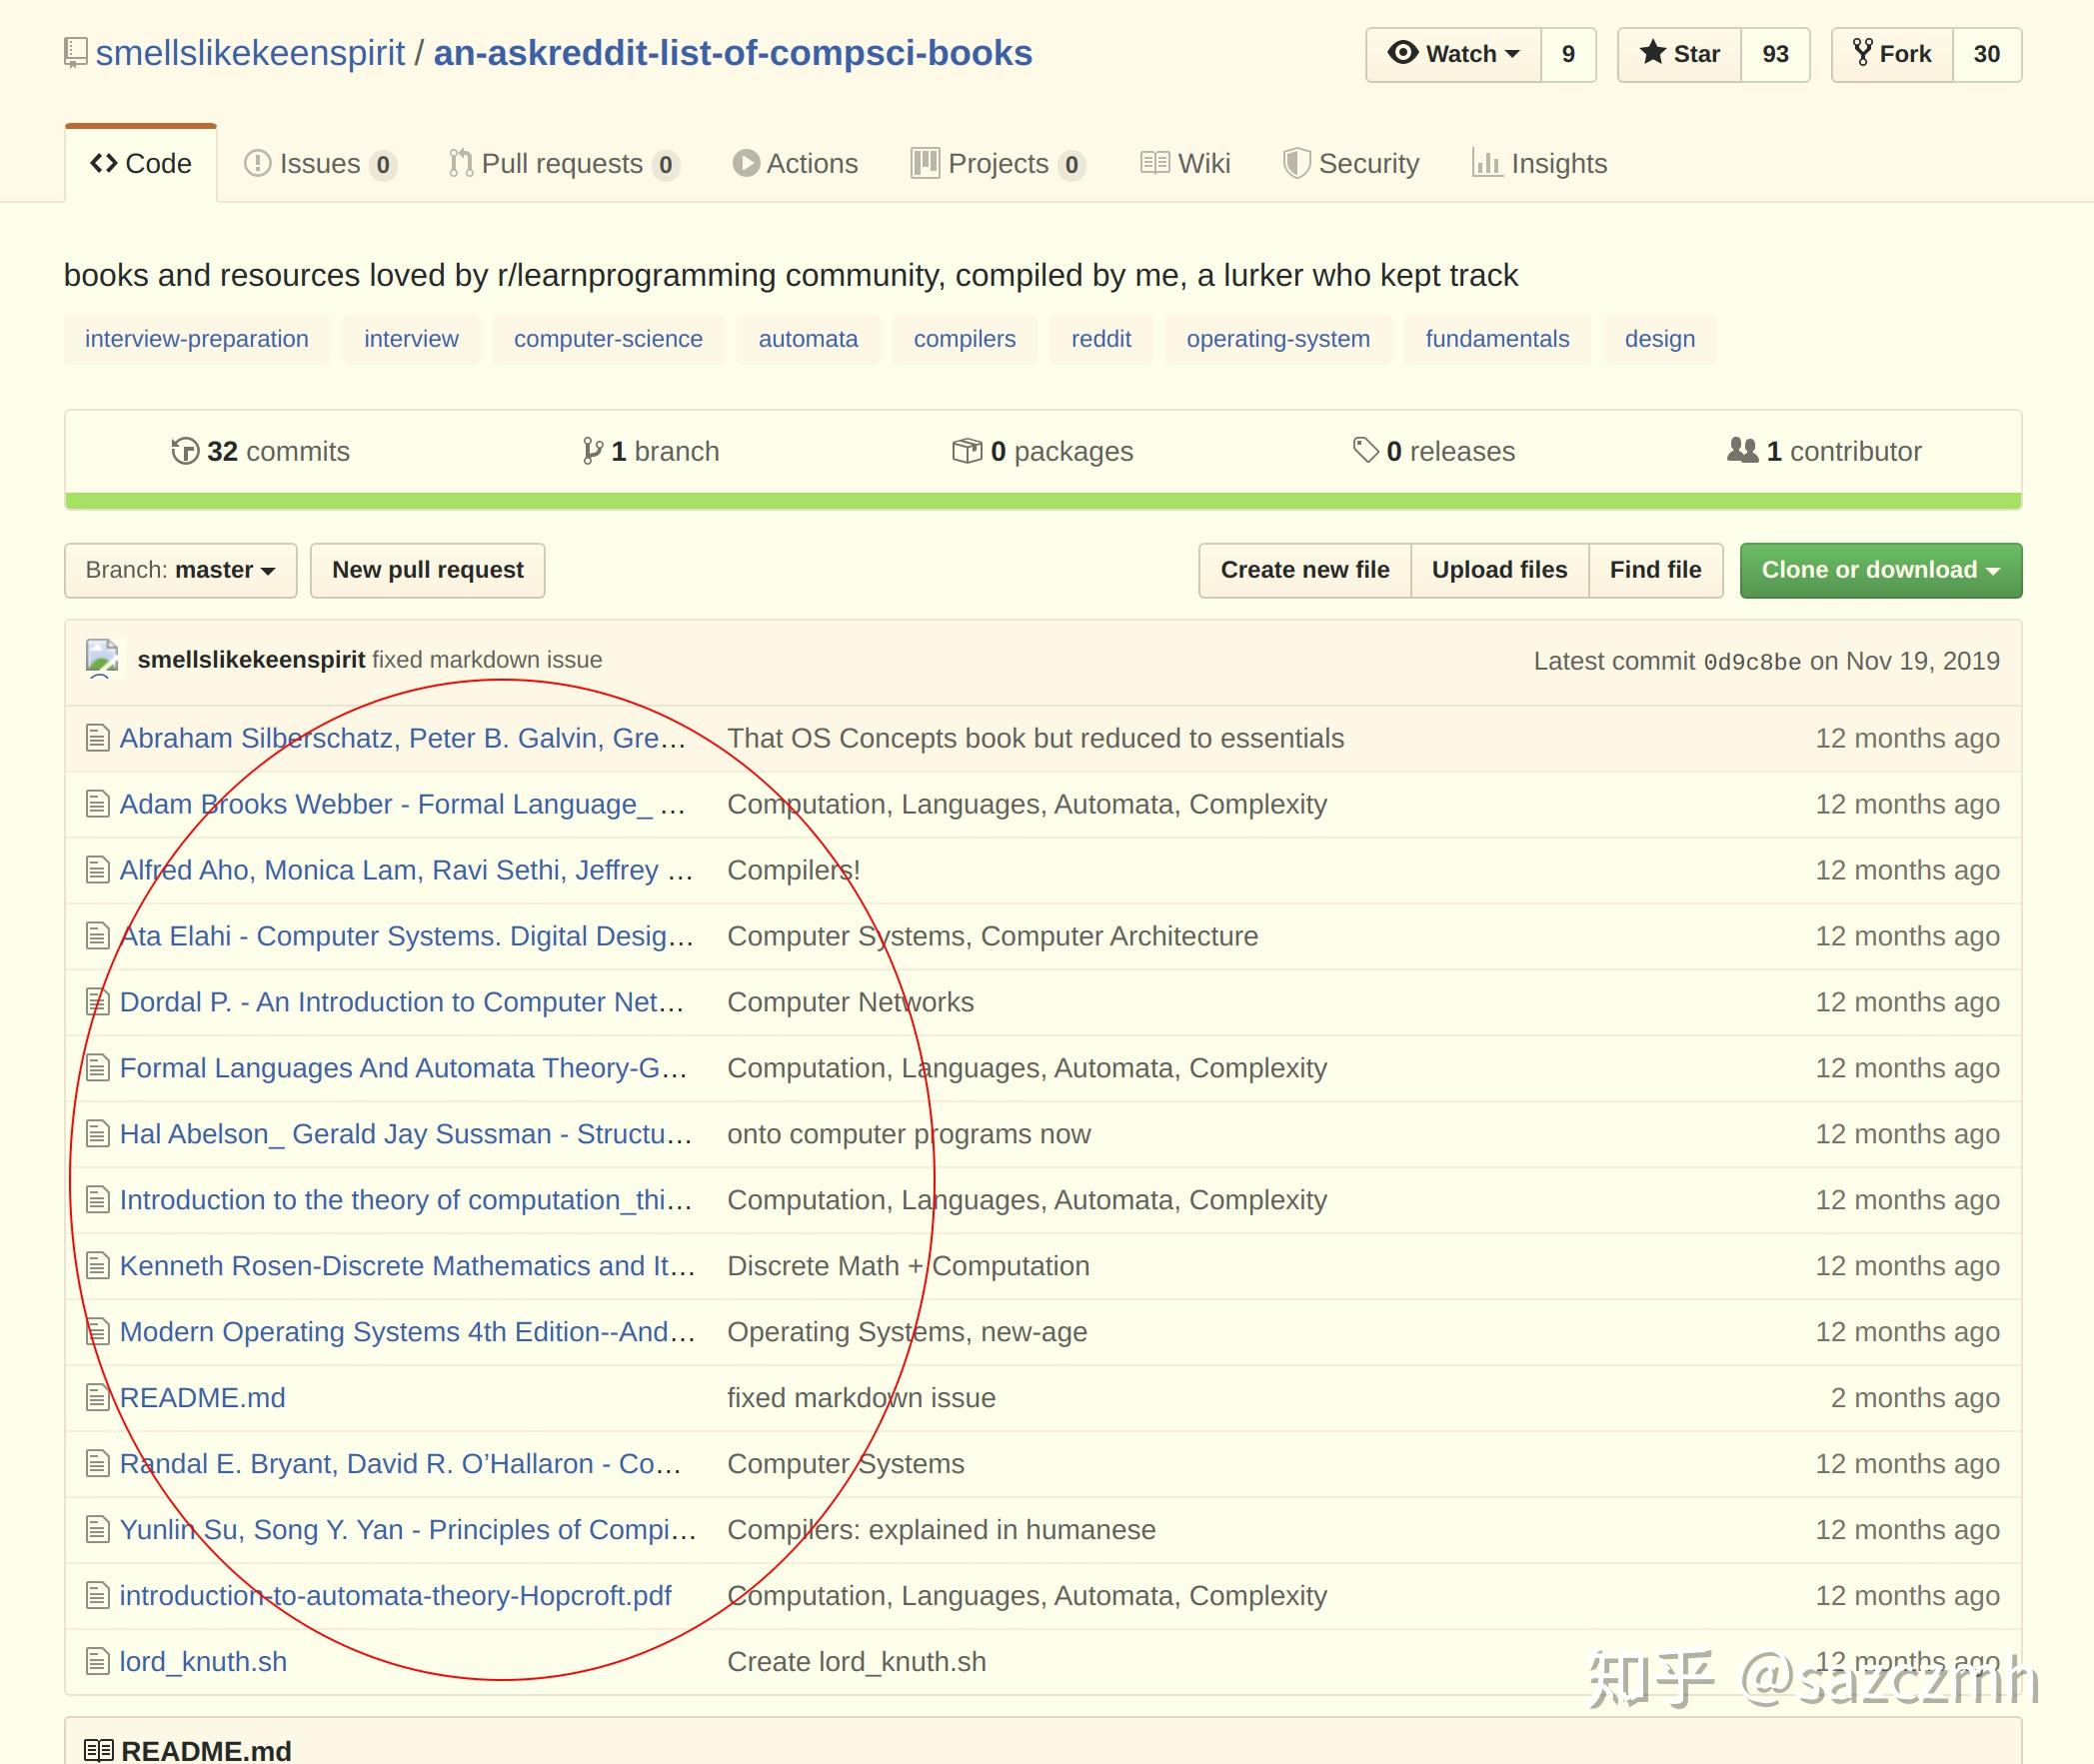Image resolution: width=2094 pixels, height=1764 pixels.
Task: Open the watchers count 9
Action: coord(1568,54)
